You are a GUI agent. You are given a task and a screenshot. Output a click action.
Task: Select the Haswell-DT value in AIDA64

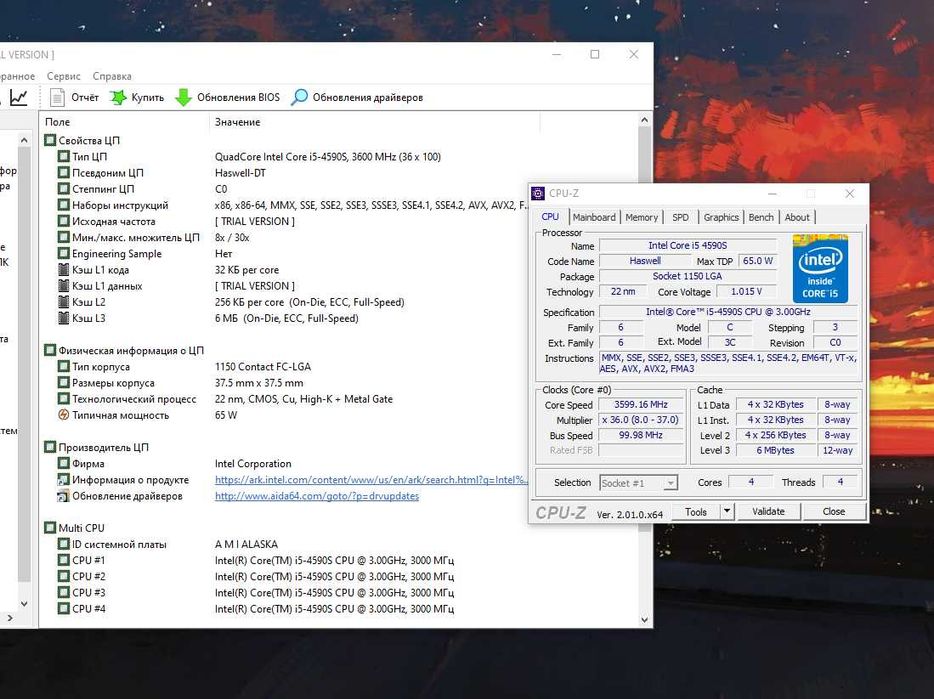240,173
